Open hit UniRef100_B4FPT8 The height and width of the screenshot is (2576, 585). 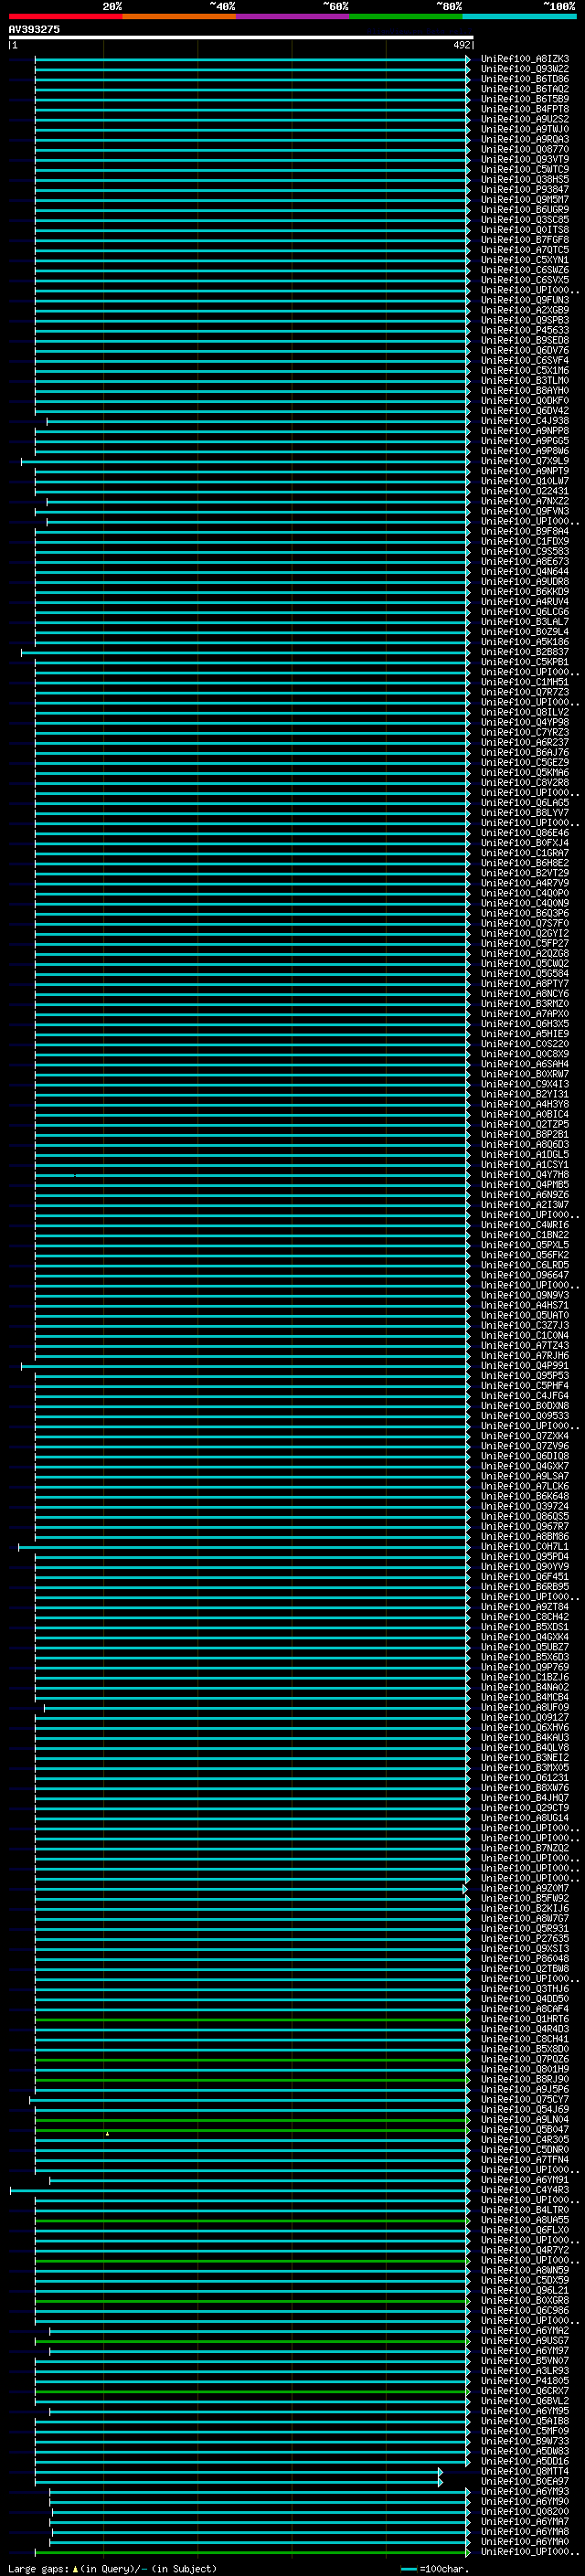click(524, 109)
